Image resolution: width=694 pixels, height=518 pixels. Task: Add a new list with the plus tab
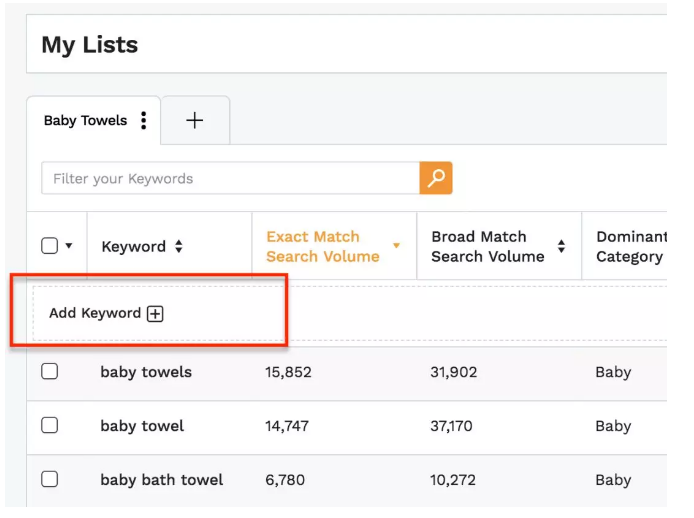195,121
